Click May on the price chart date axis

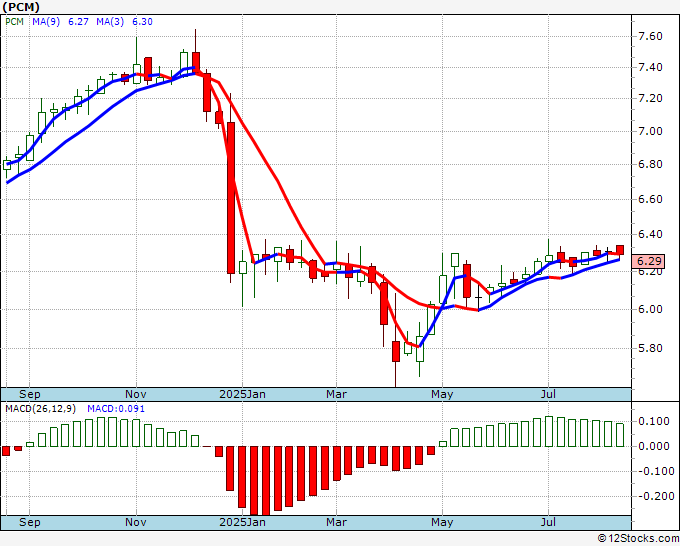pos(442,394)
